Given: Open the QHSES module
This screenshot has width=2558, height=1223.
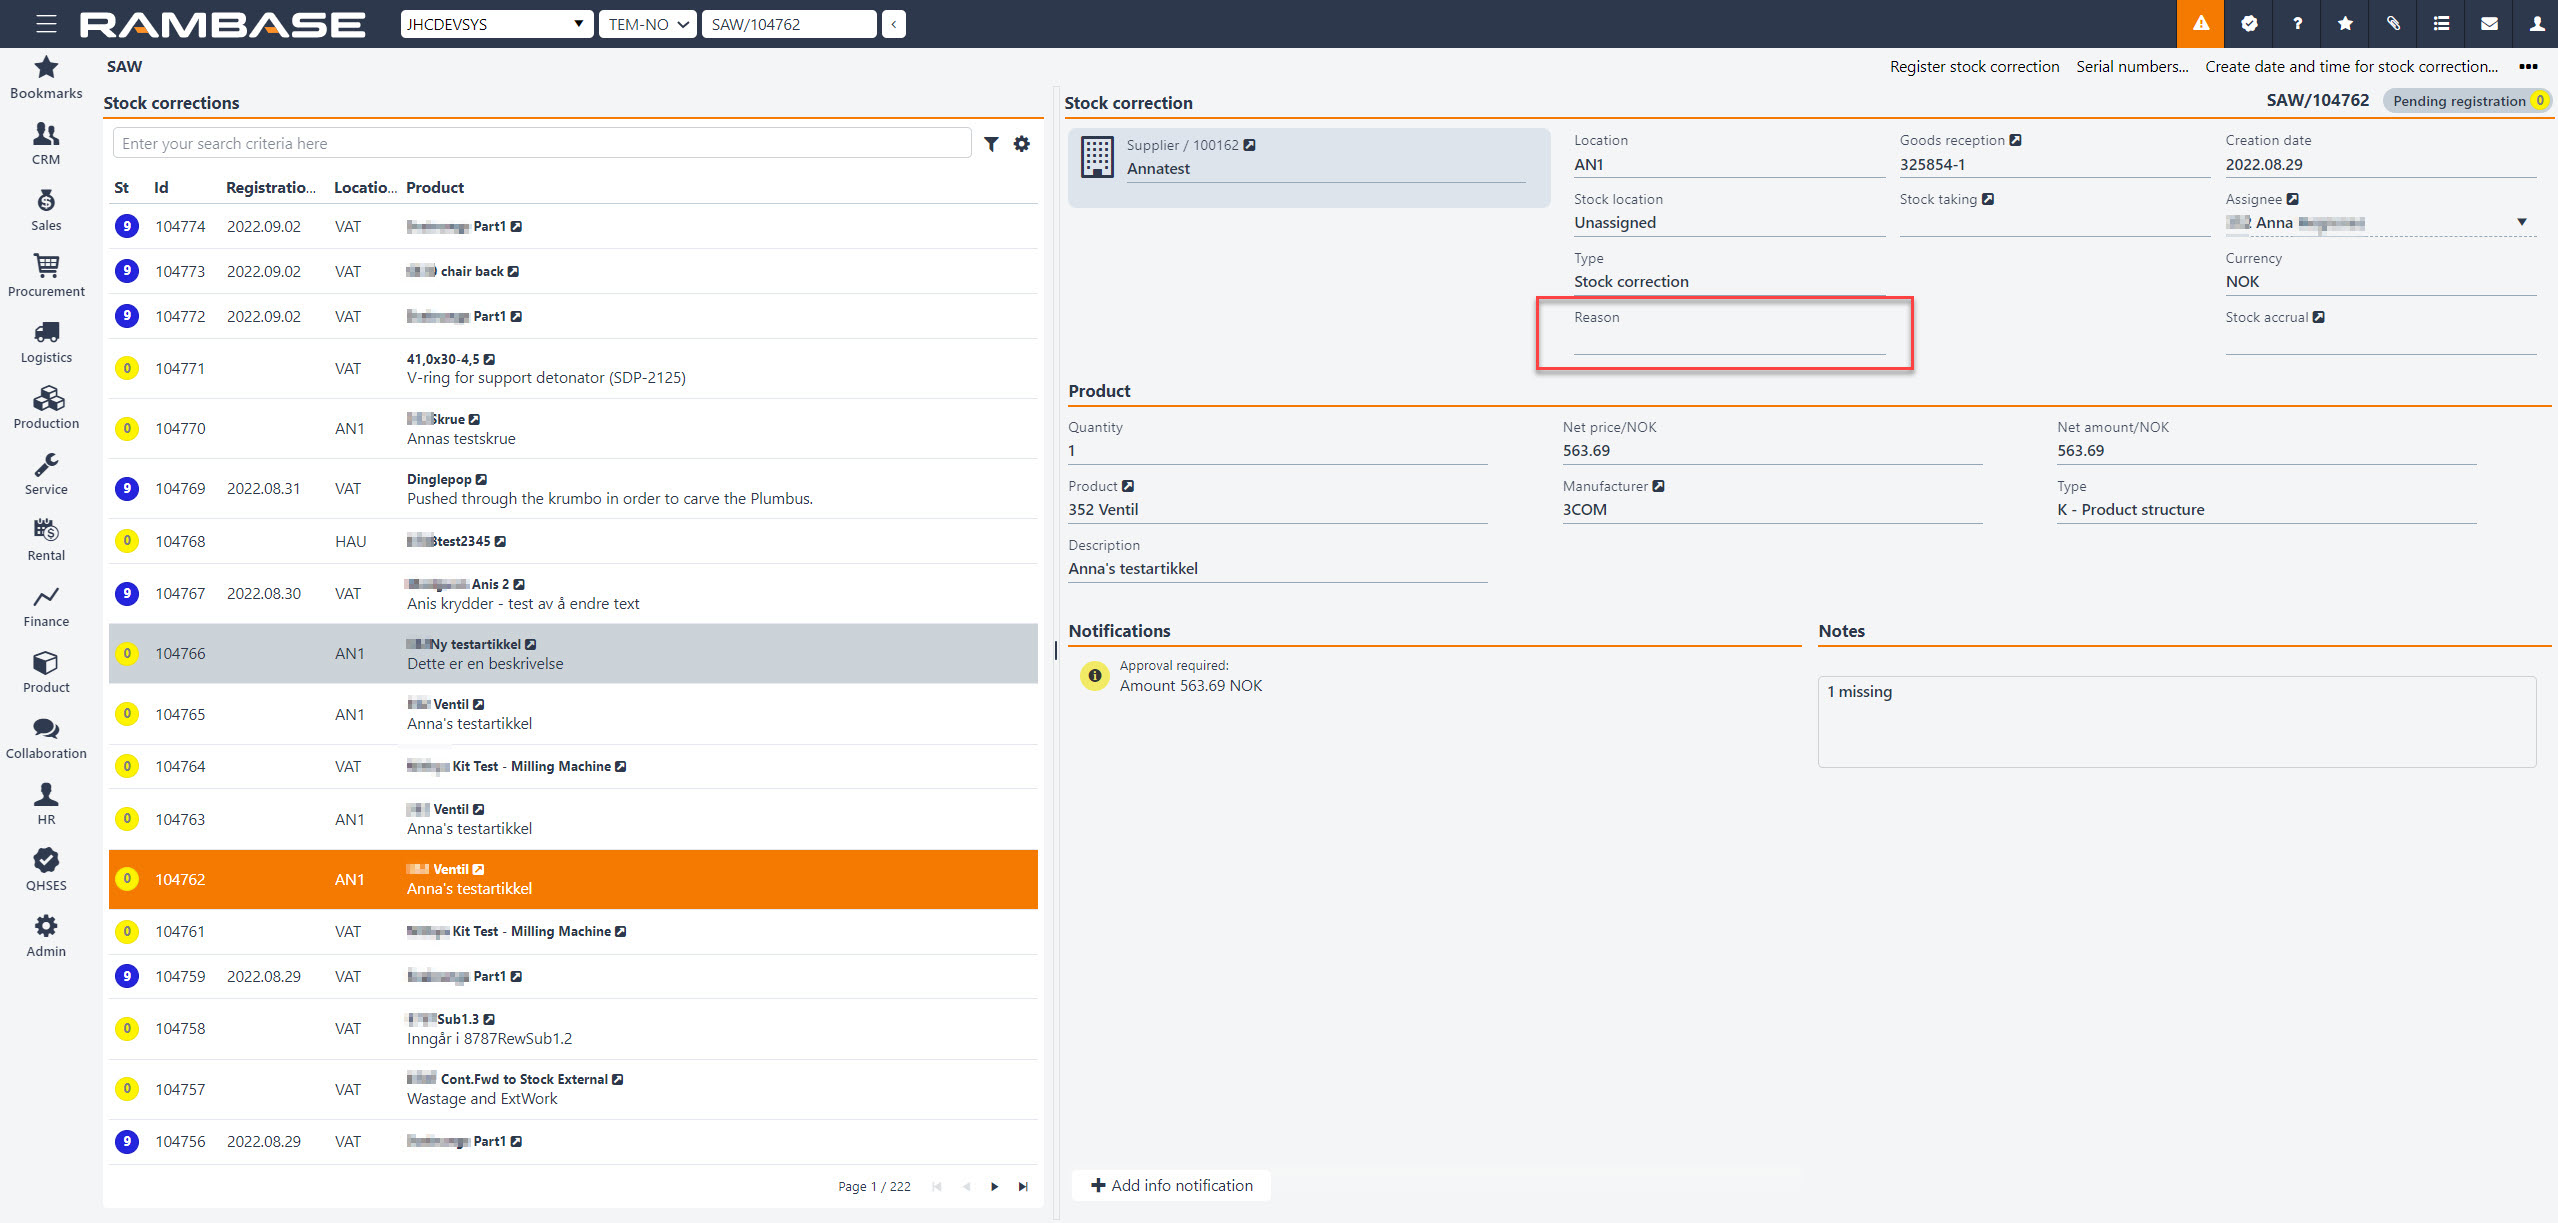Looking at the screenshot, I should click(x=46, y=869).
